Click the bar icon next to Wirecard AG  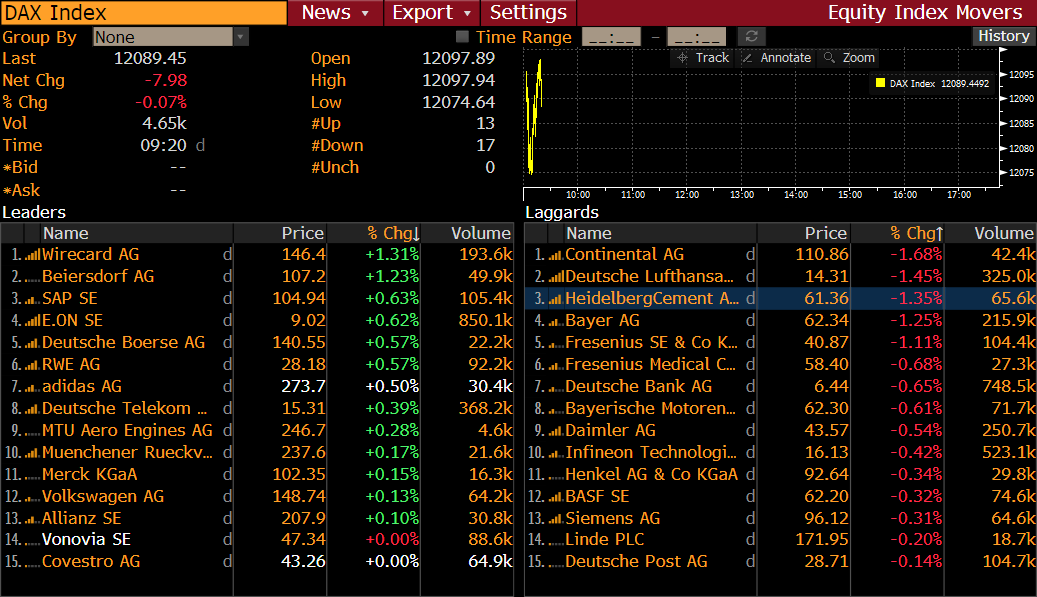32,255
